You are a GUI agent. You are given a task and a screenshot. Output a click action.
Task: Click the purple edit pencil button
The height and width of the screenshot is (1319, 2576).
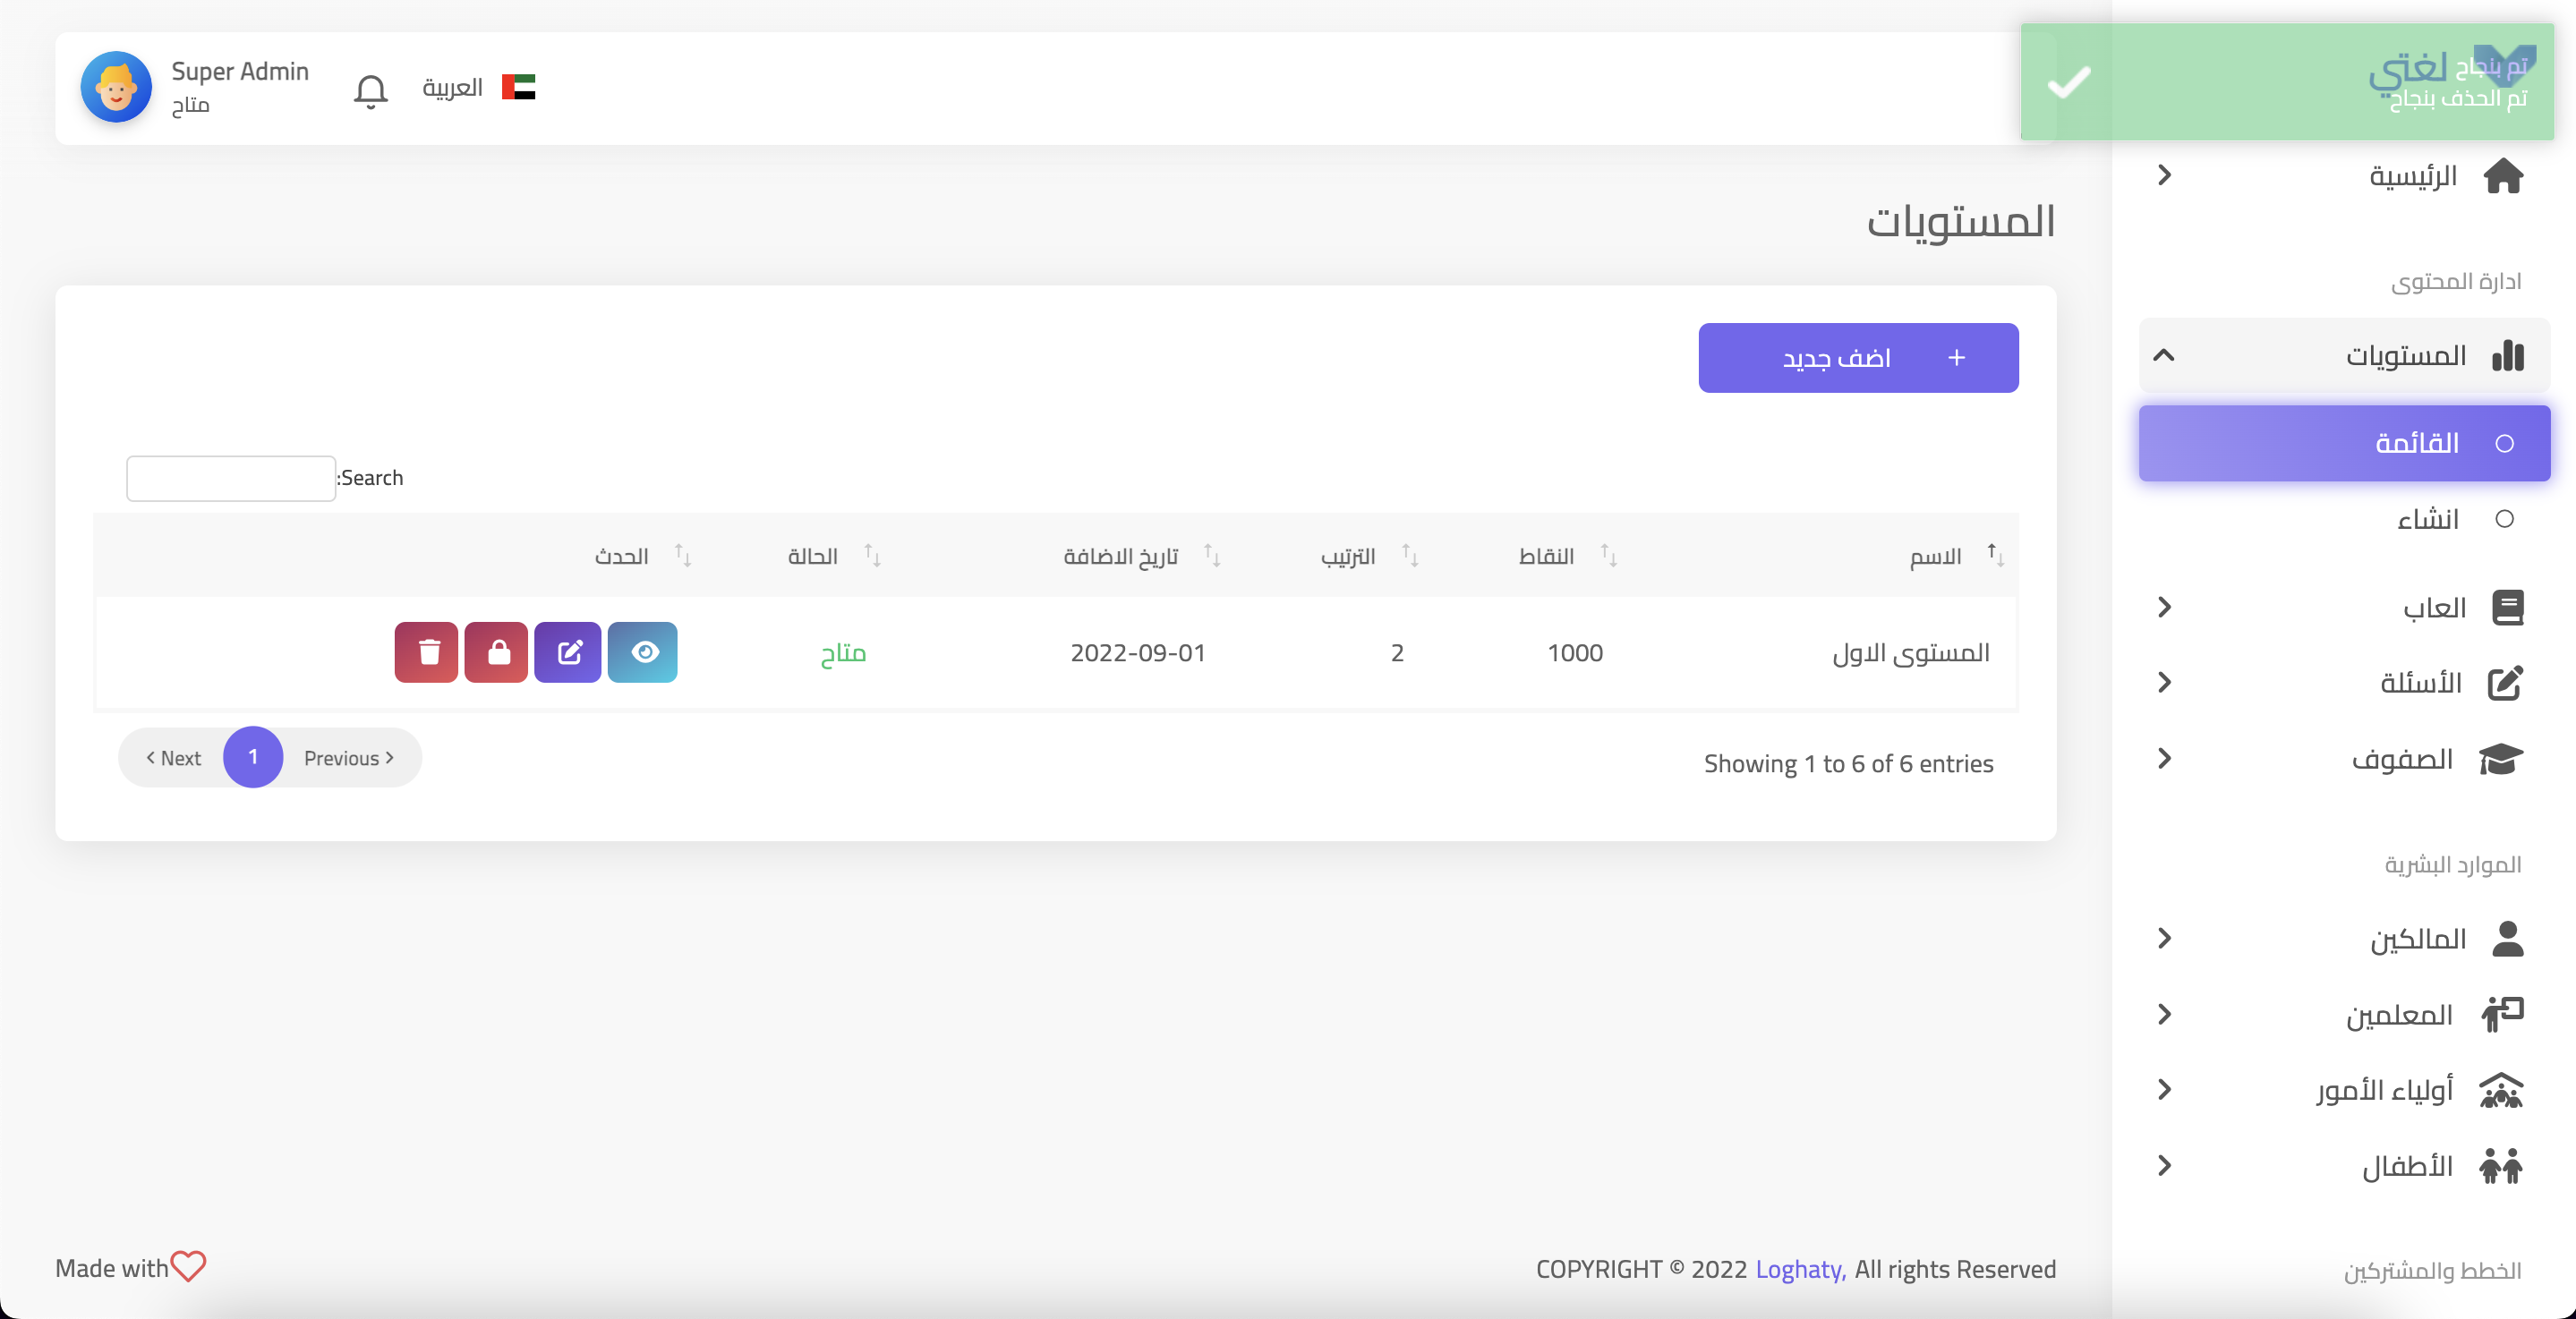click(568, 652)
